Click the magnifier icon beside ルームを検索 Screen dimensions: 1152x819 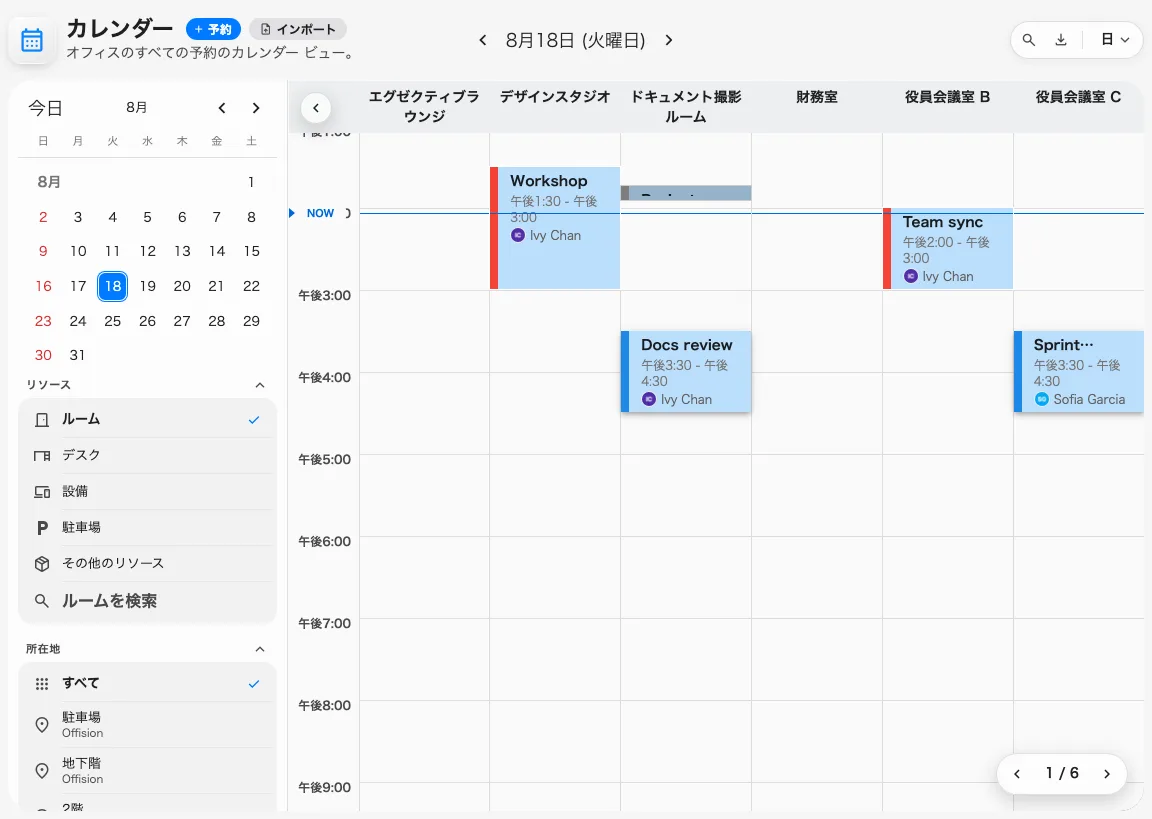pos(42,601)
